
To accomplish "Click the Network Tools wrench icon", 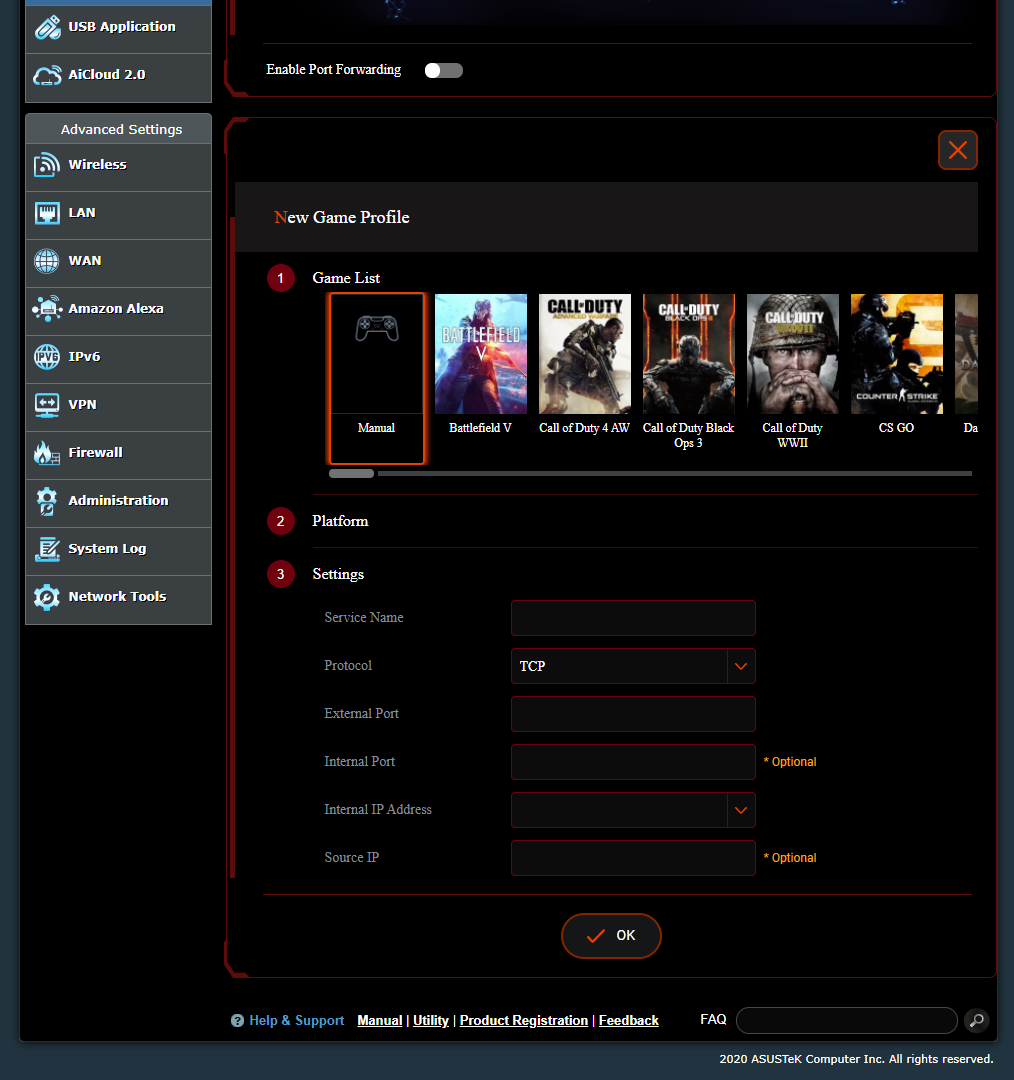I will (47, 597).
